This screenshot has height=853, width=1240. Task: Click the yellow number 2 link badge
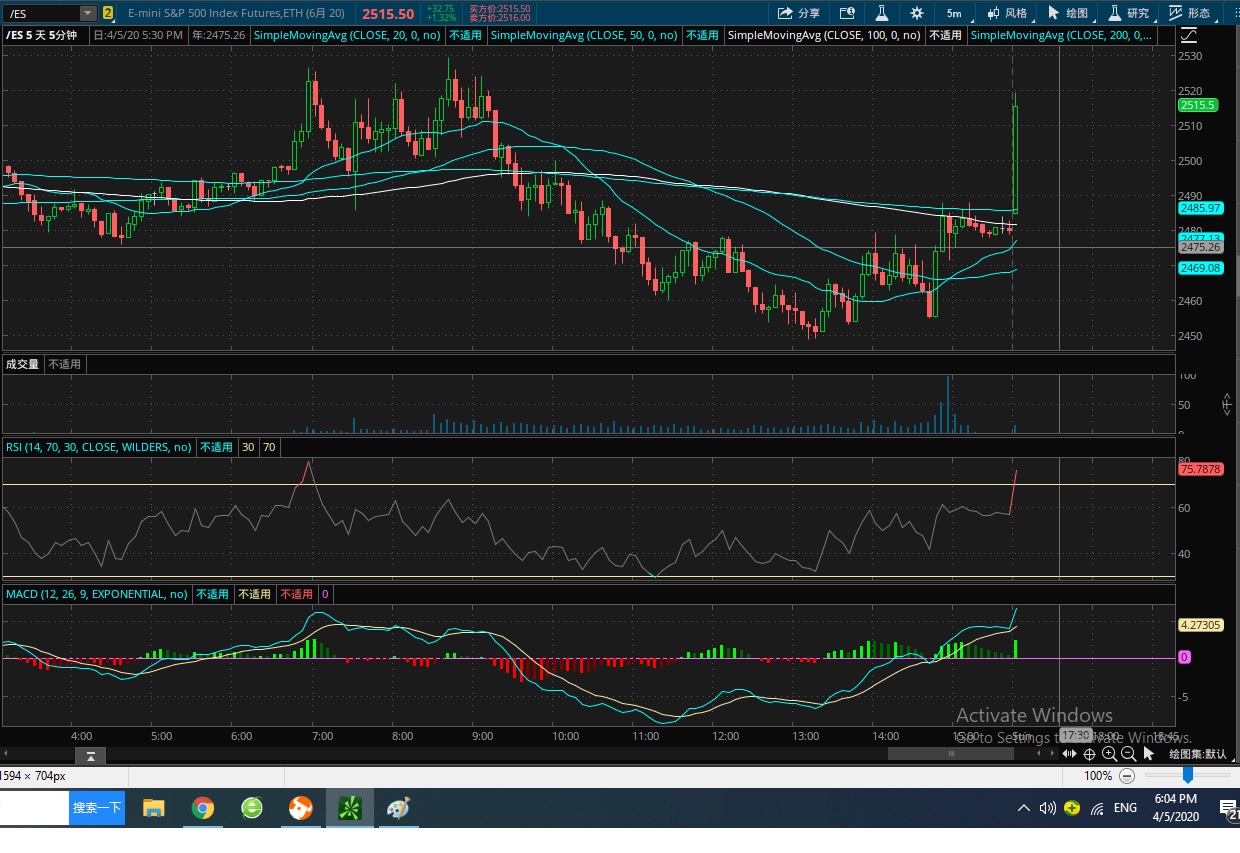(x=108, y=13)
